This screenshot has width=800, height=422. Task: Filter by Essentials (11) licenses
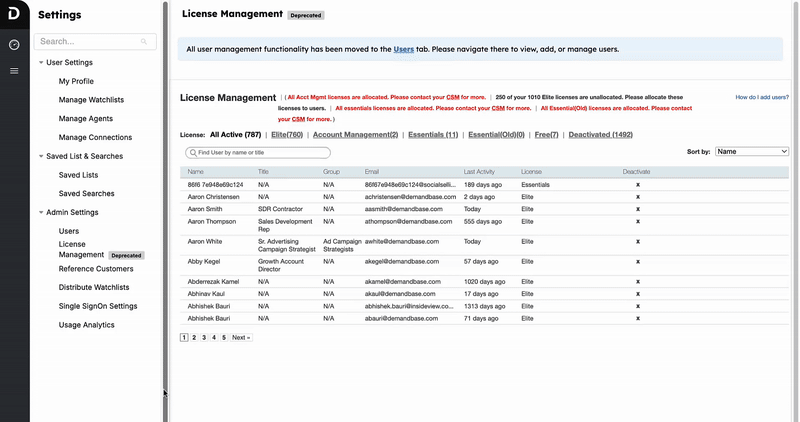point(433,135)
